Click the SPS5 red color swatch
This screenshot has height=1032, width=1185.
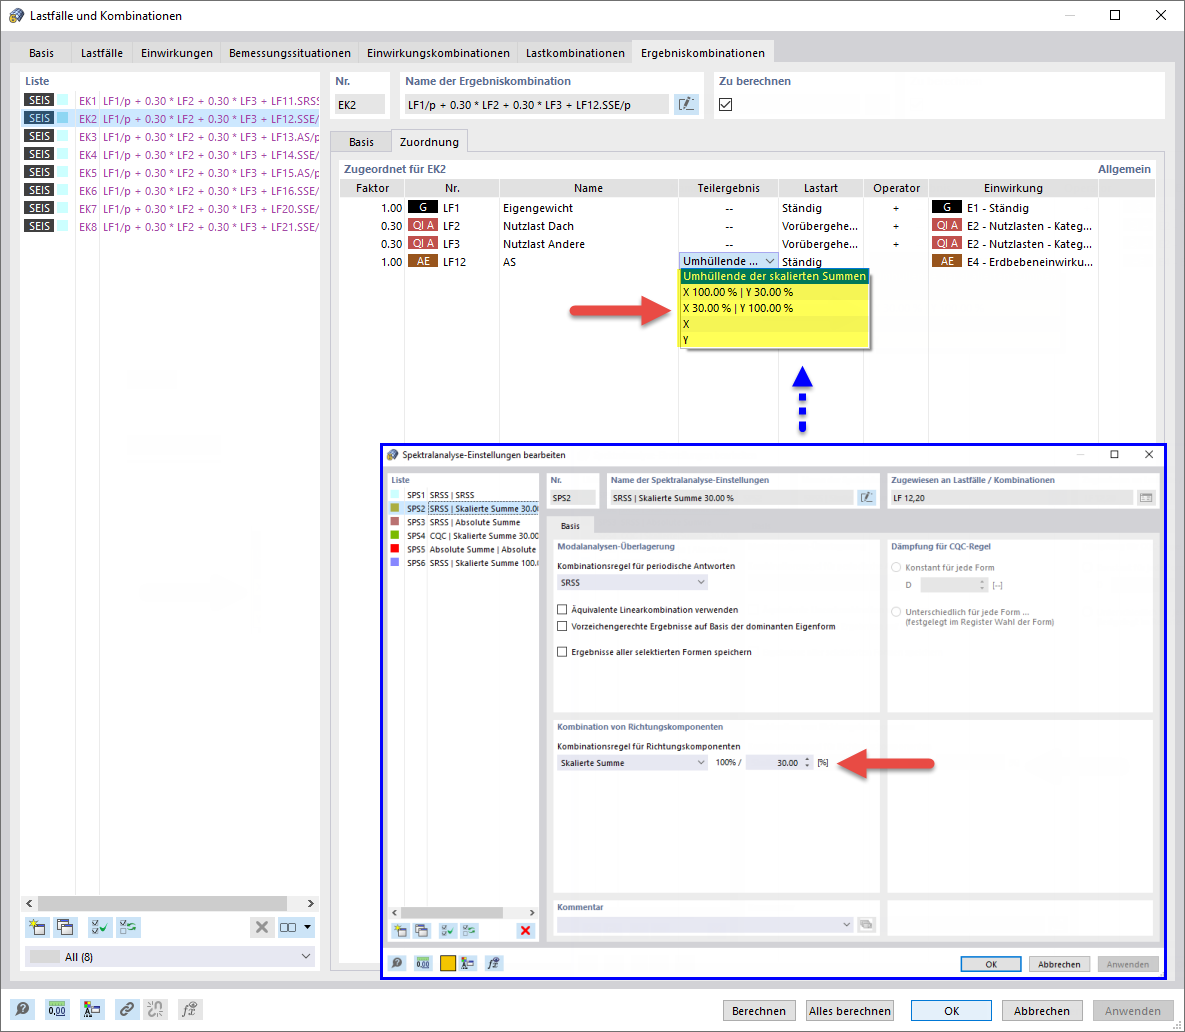[394, 548]
